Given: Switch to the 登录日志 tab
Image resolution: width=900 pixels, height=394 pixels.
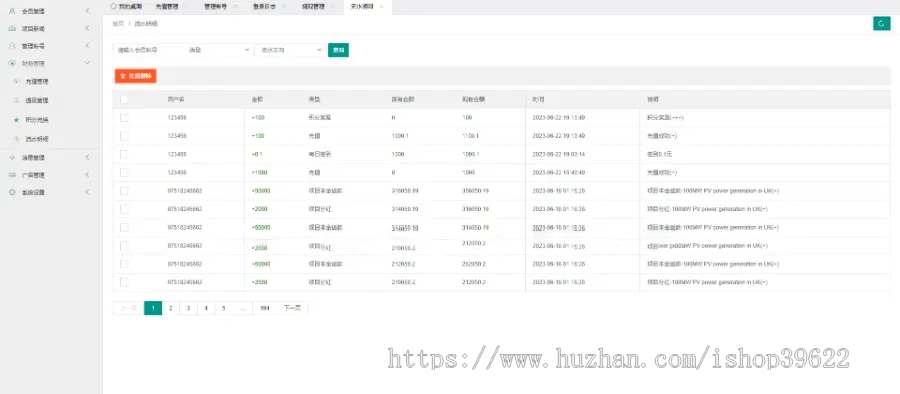Looking at the screenshot, I should [264, 7].
